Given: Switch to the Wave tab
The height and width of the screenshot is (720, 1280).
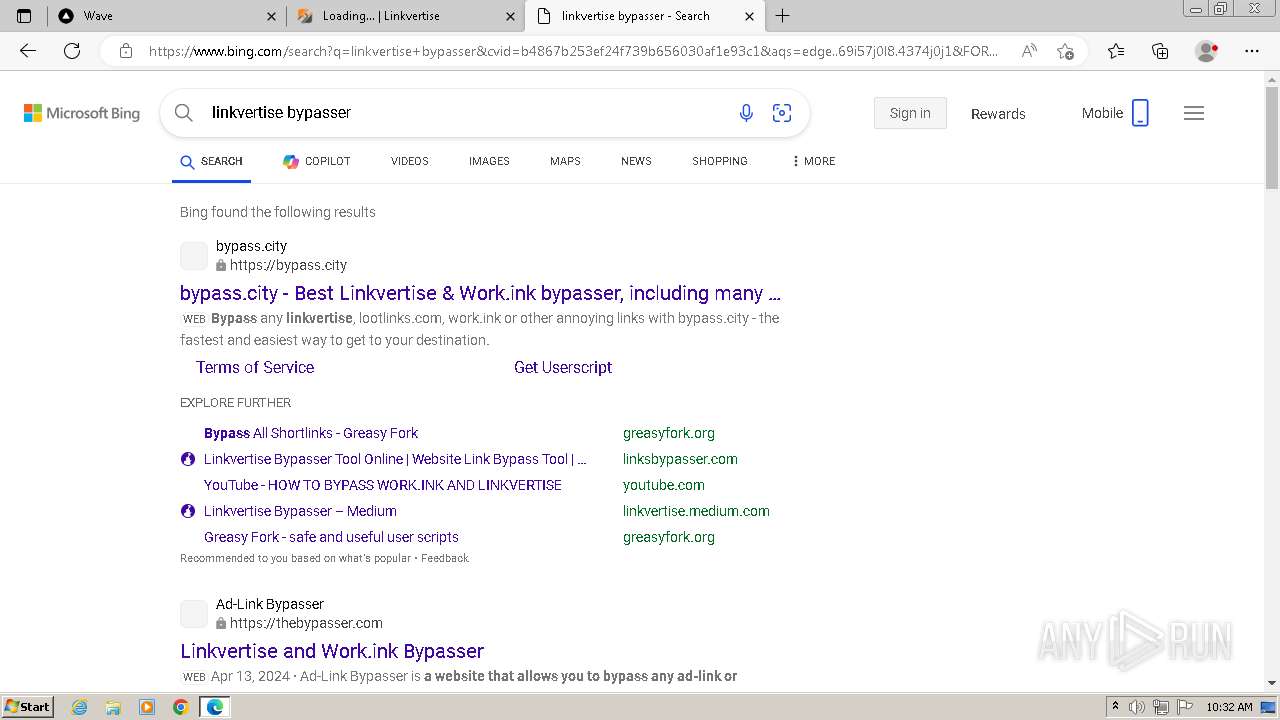Looking at the screenshot, I should [x=167, y=16].
